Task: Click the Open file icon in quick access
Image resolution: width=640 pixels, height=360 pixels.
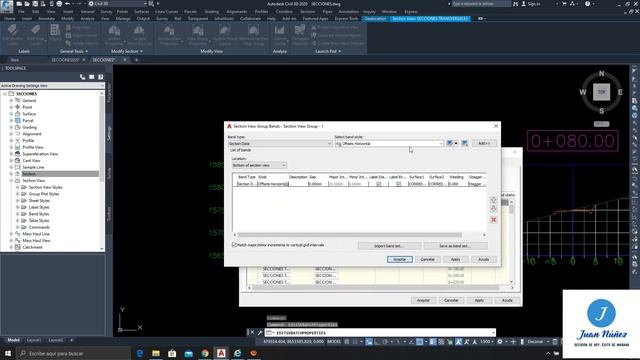Action: tap(27, 4)
